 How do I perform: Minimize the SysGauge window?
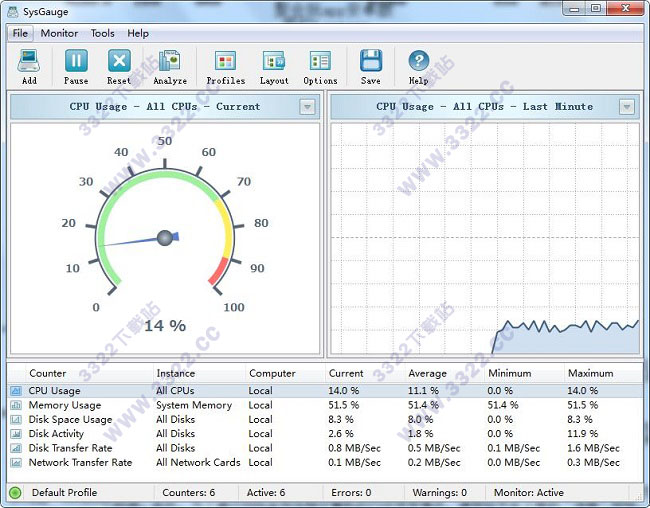coord(574,9)
